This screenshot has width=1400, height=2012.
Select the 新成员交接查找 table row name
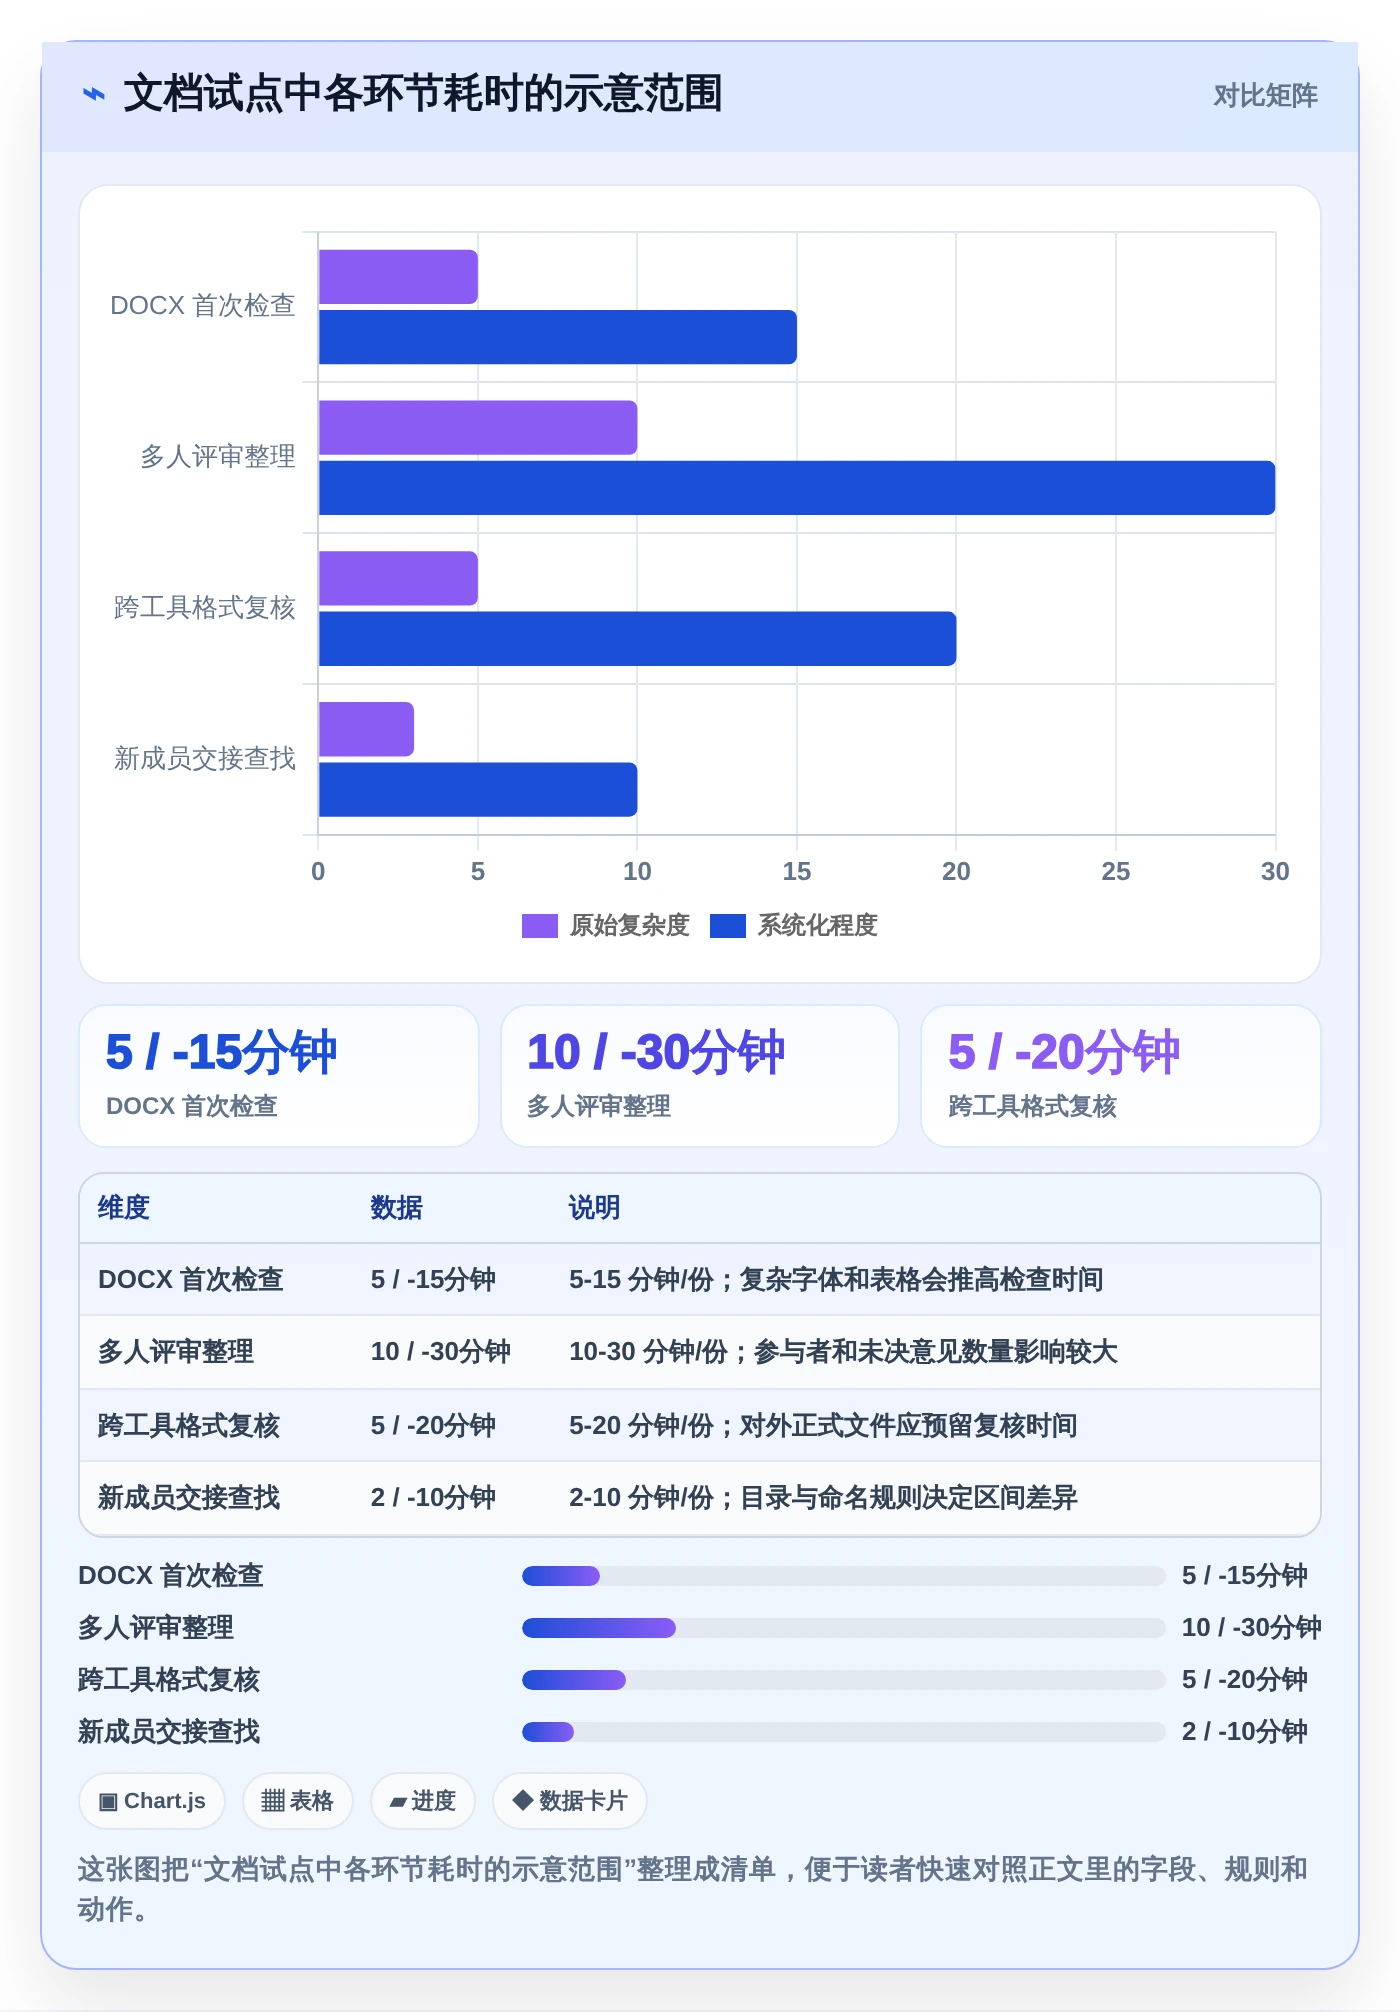(x=189, y=1498)
